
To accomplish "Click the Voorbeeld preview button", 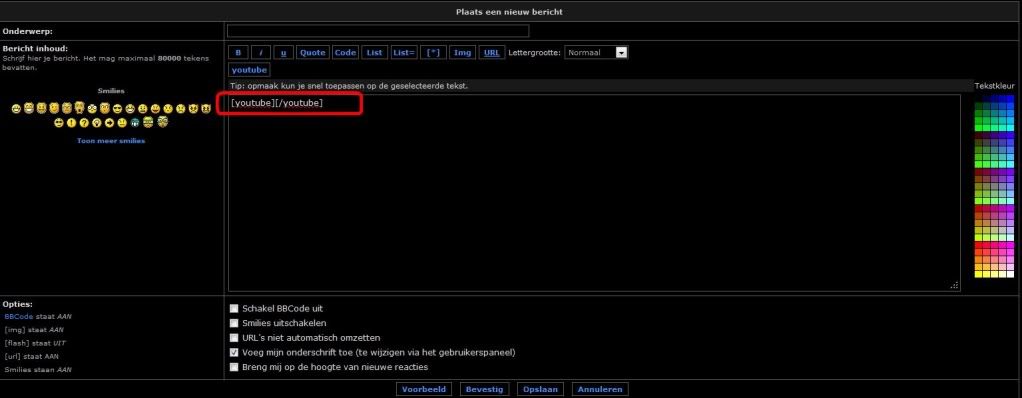I will tap(424, 389).
